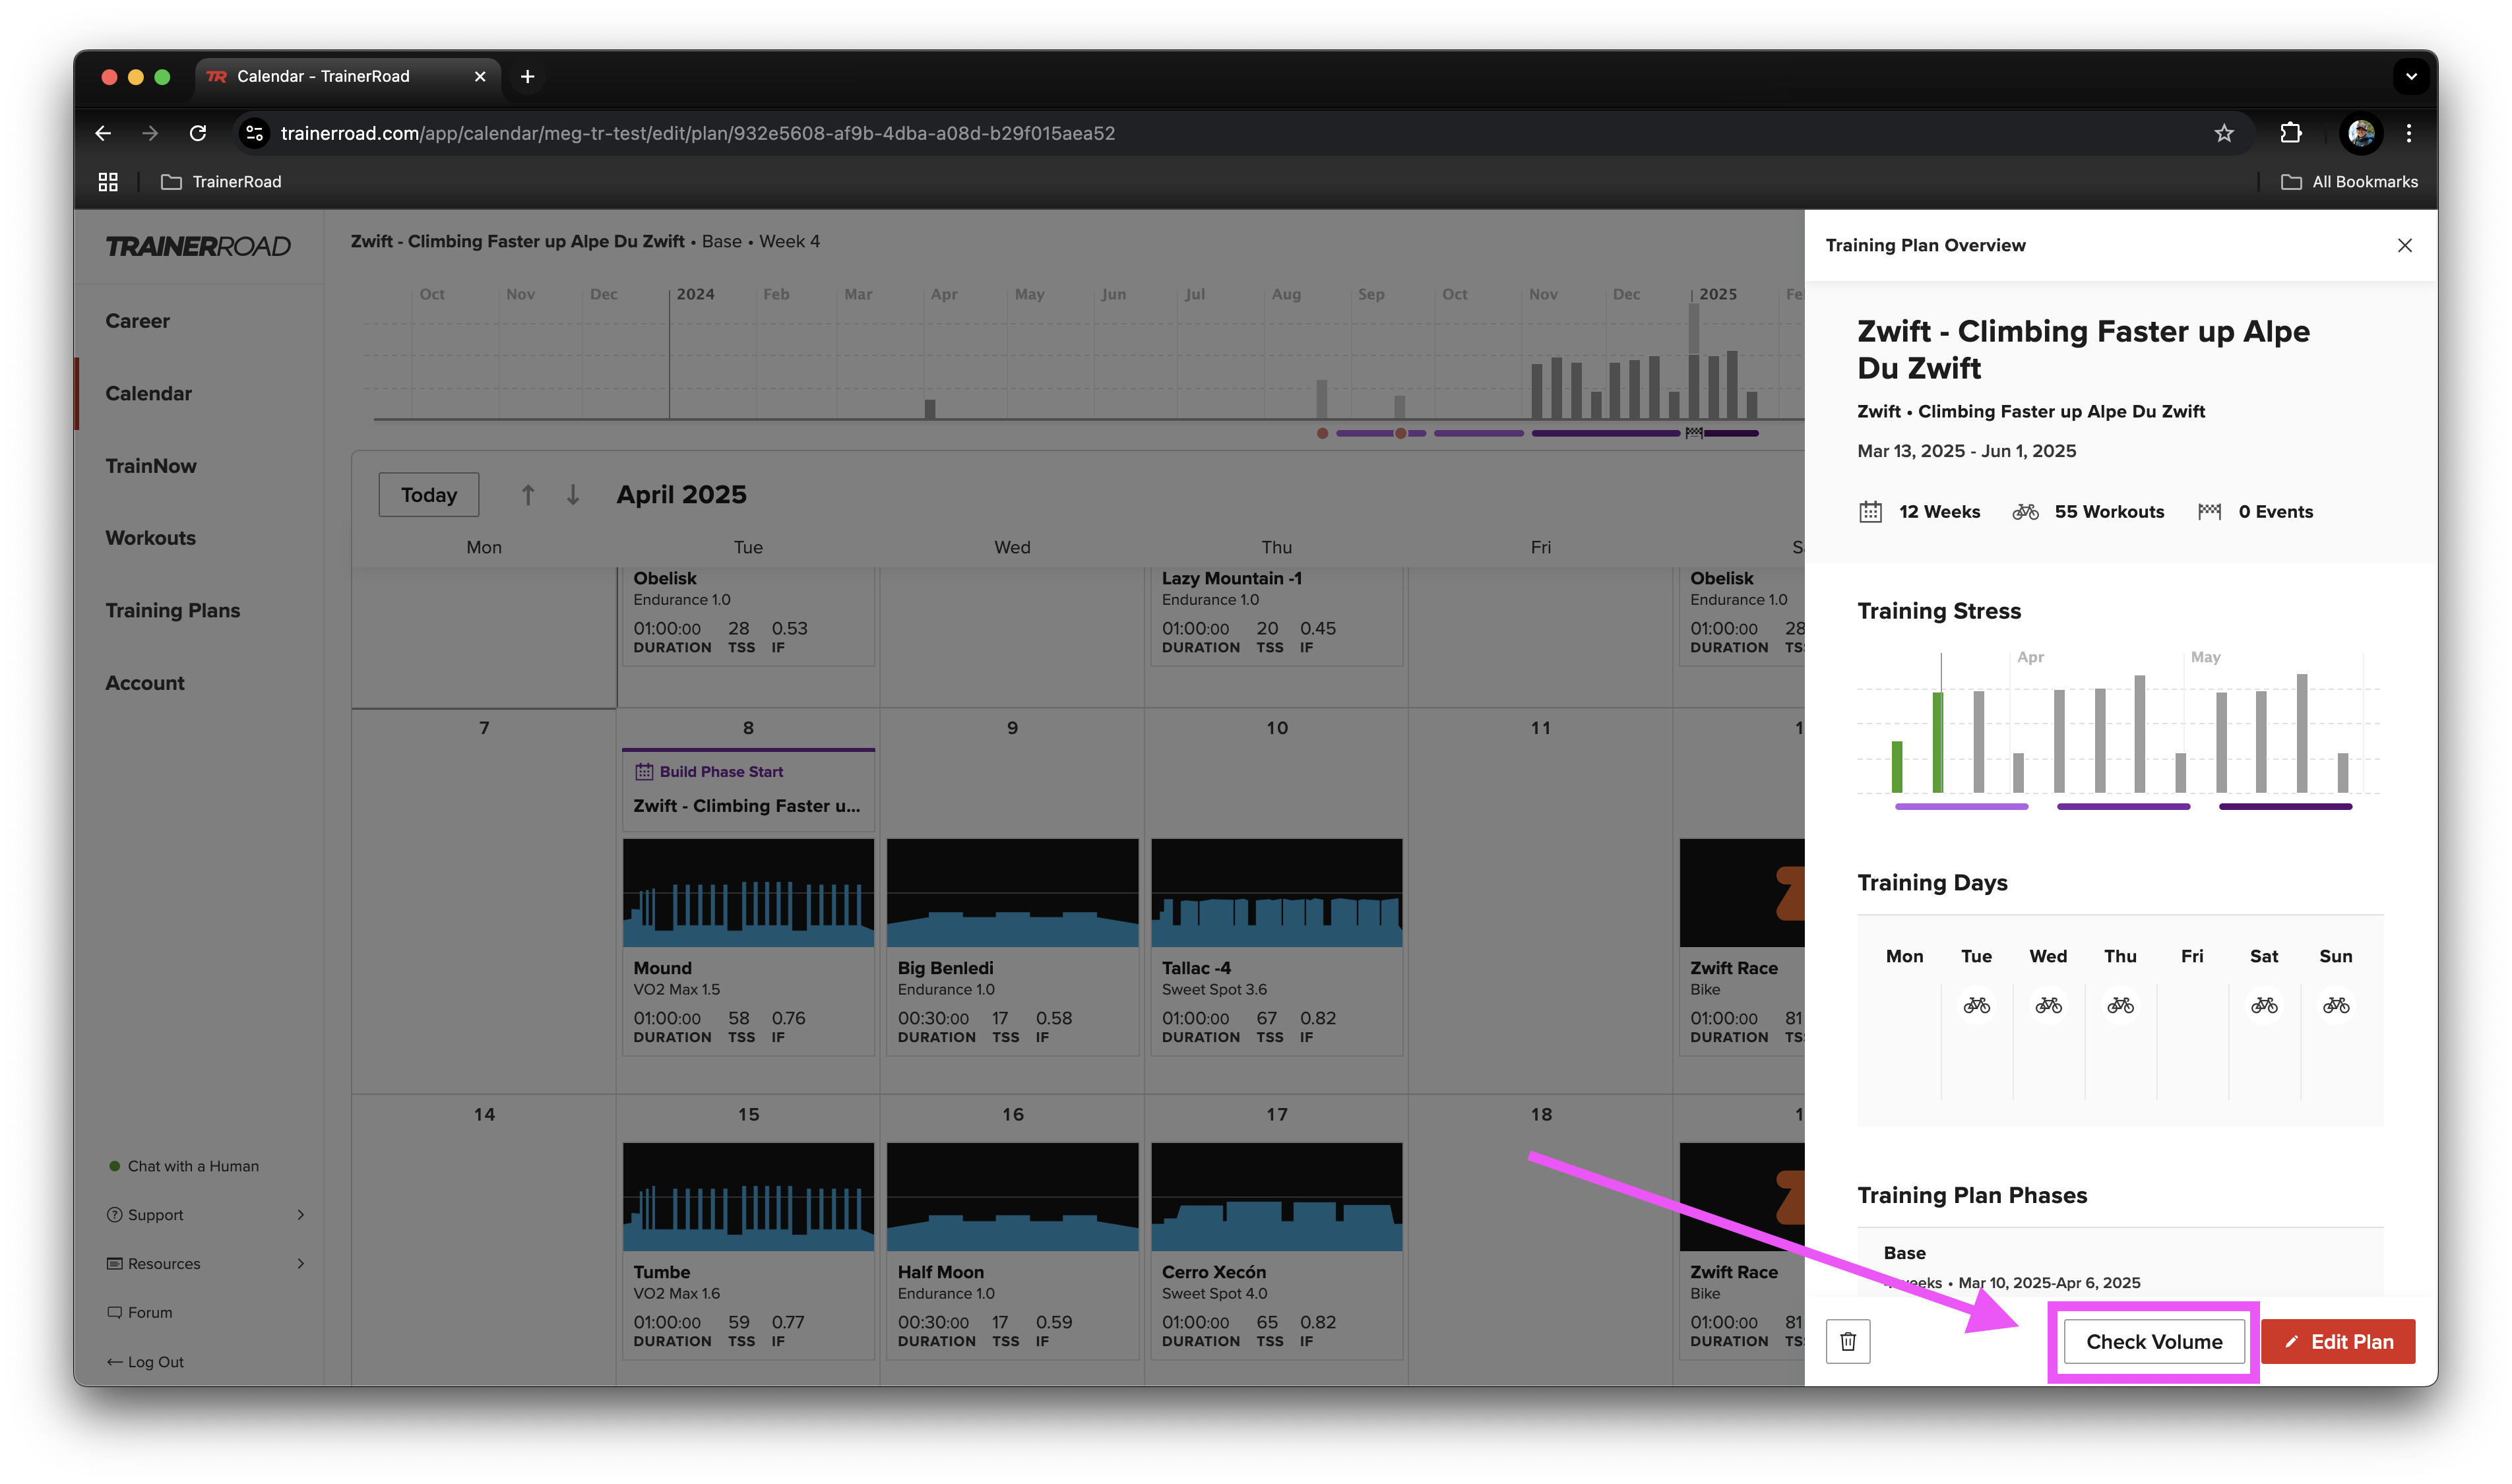Open Account in the sidebar
Viewport: 2512px width, 1484px height.
145,683
